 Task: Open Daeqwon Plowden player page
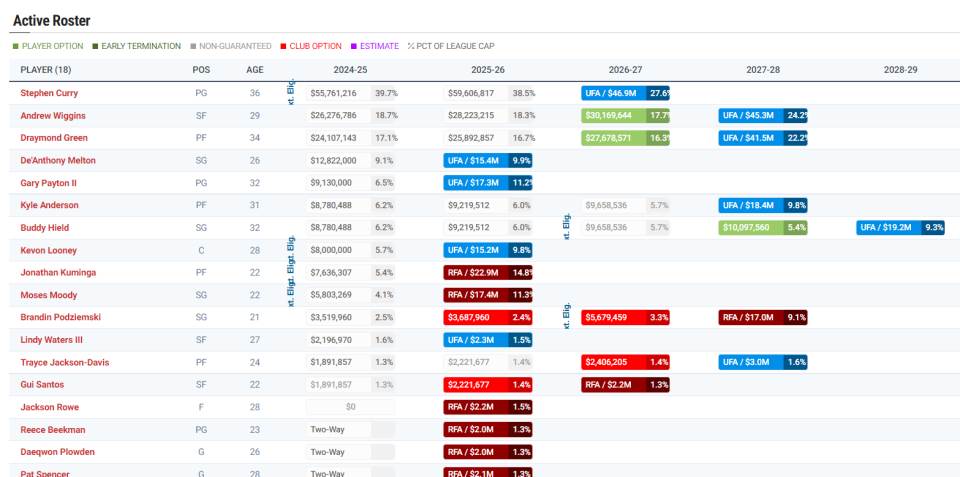(57, 452)
